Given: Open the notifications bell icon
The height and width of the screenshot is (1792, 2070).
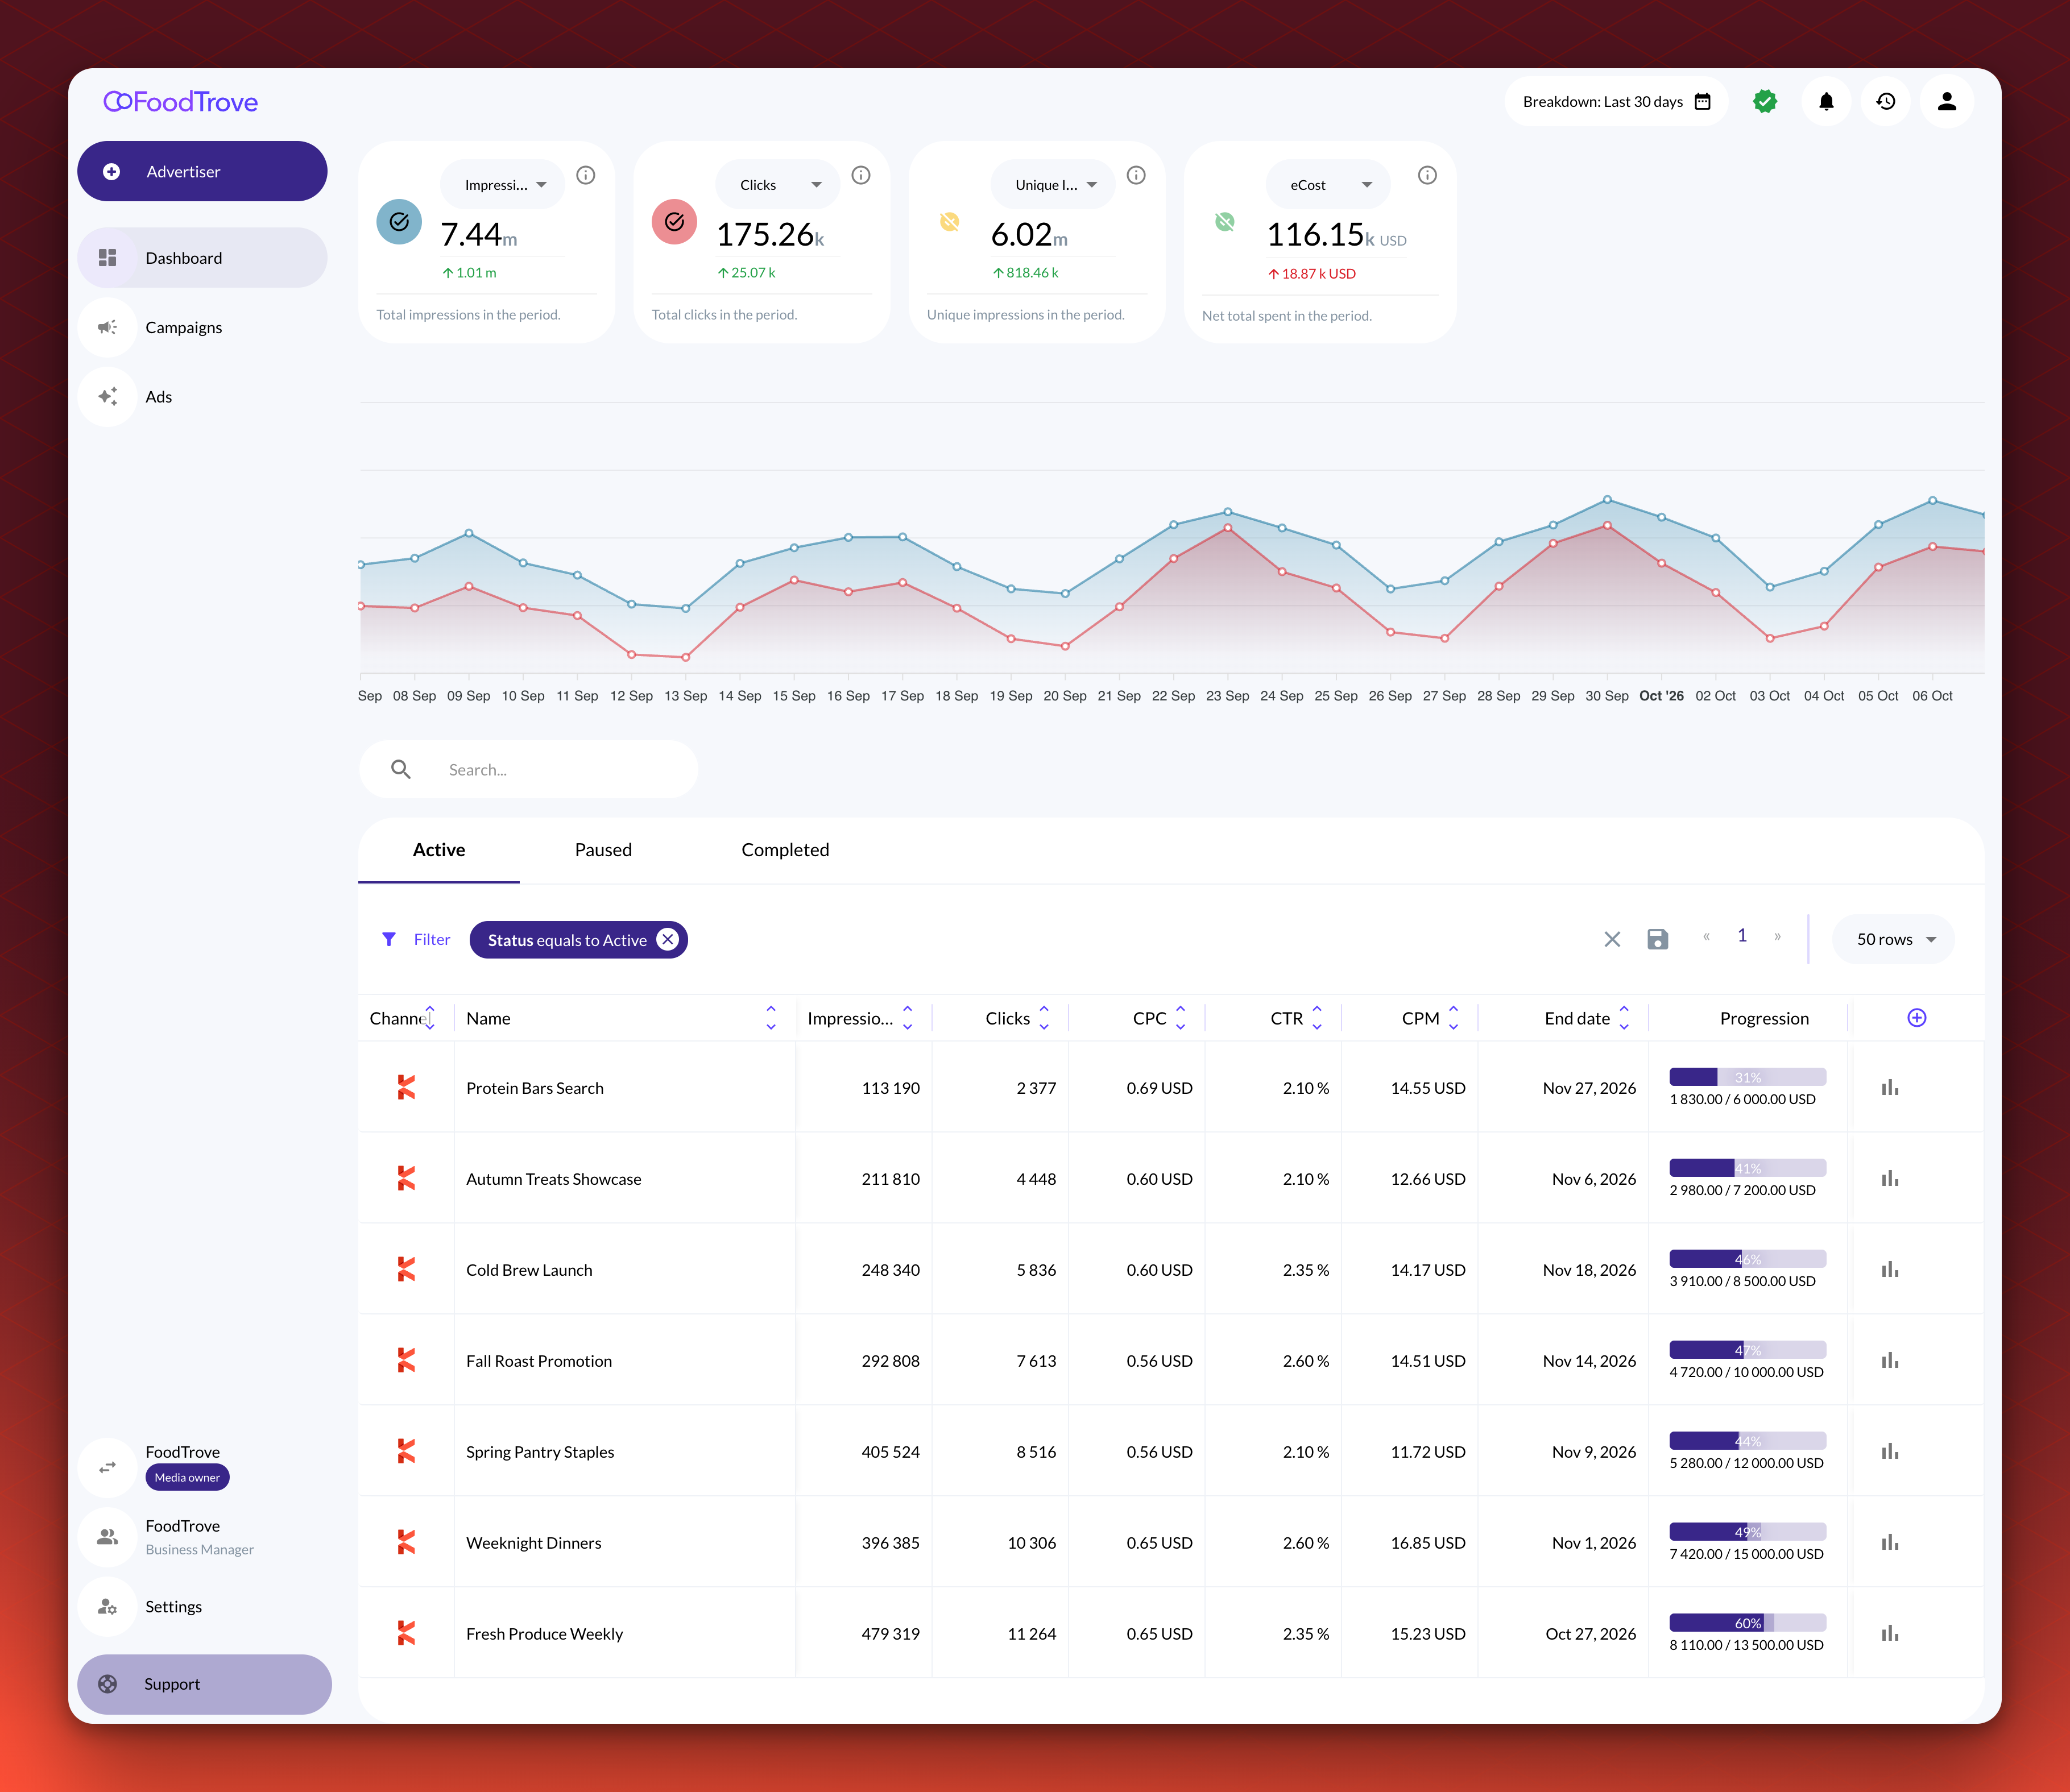Looking at the screenshot, I should point(1826,101).
